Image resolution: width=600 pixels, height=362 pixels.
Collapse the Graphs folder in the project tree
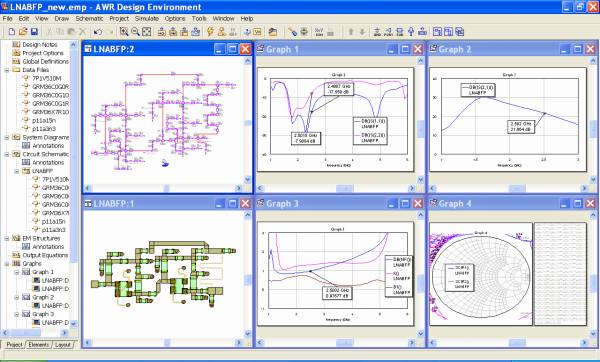coord(7,264)
